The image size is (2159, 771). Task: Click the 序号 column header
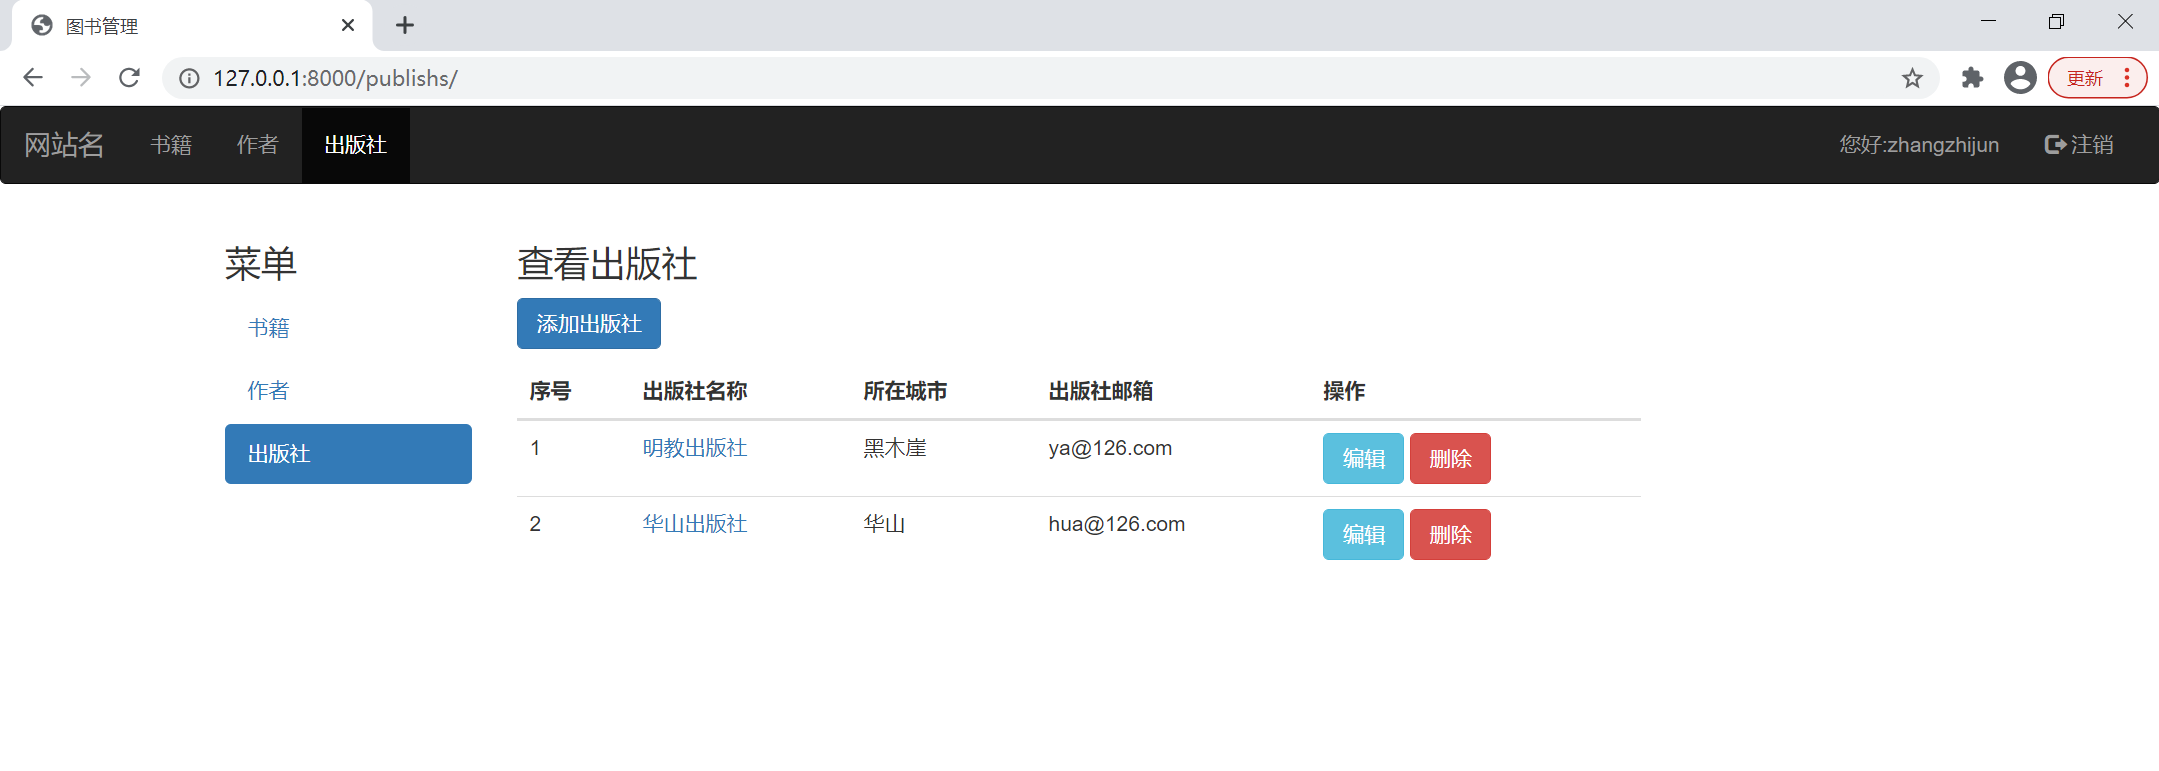coord(550,391)
